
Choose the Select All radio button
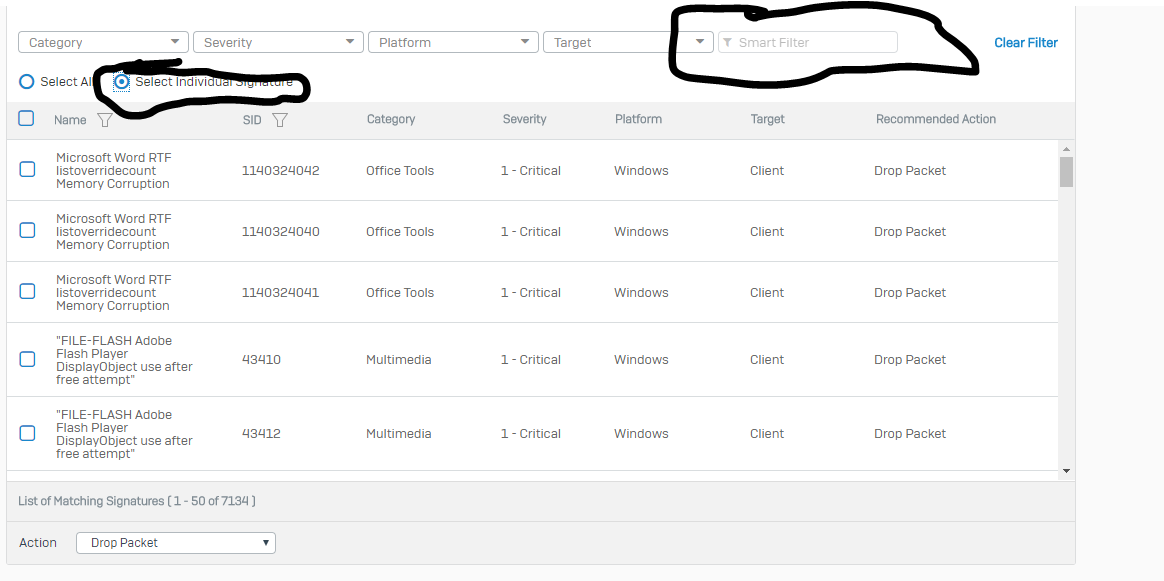[x=27, y=82]
